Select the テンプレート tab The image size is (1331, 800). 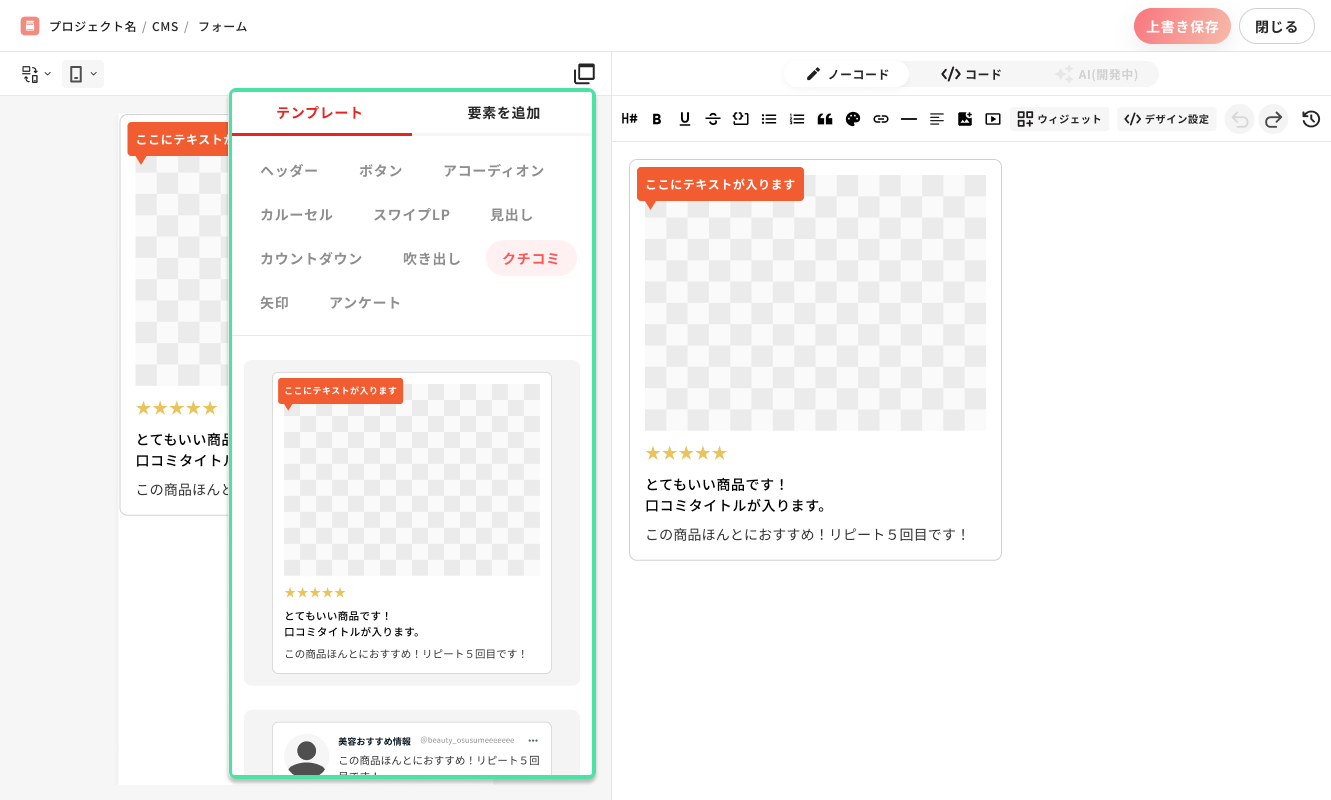320,113
